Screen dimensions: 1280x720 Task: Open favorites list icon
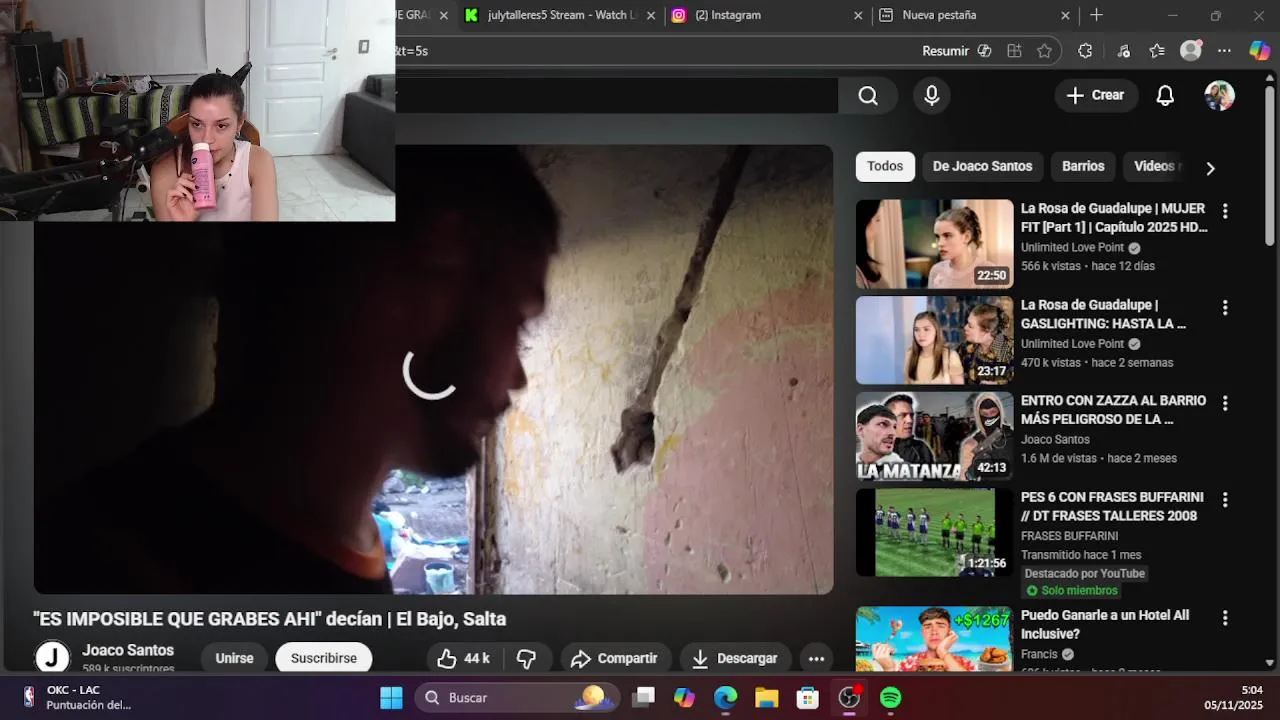coord(1157,51)
